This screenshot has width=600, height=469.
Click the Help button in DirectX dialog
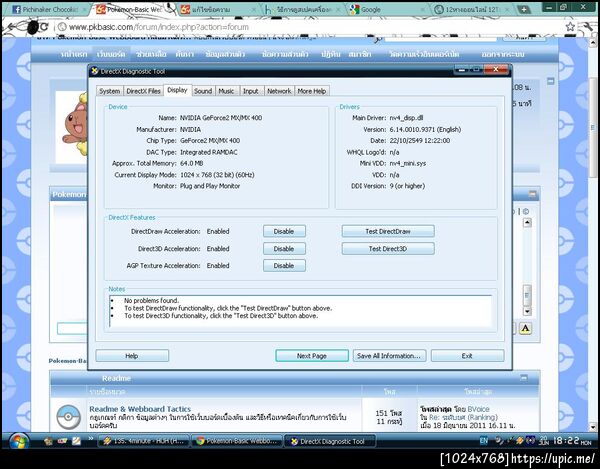[132, 356]
